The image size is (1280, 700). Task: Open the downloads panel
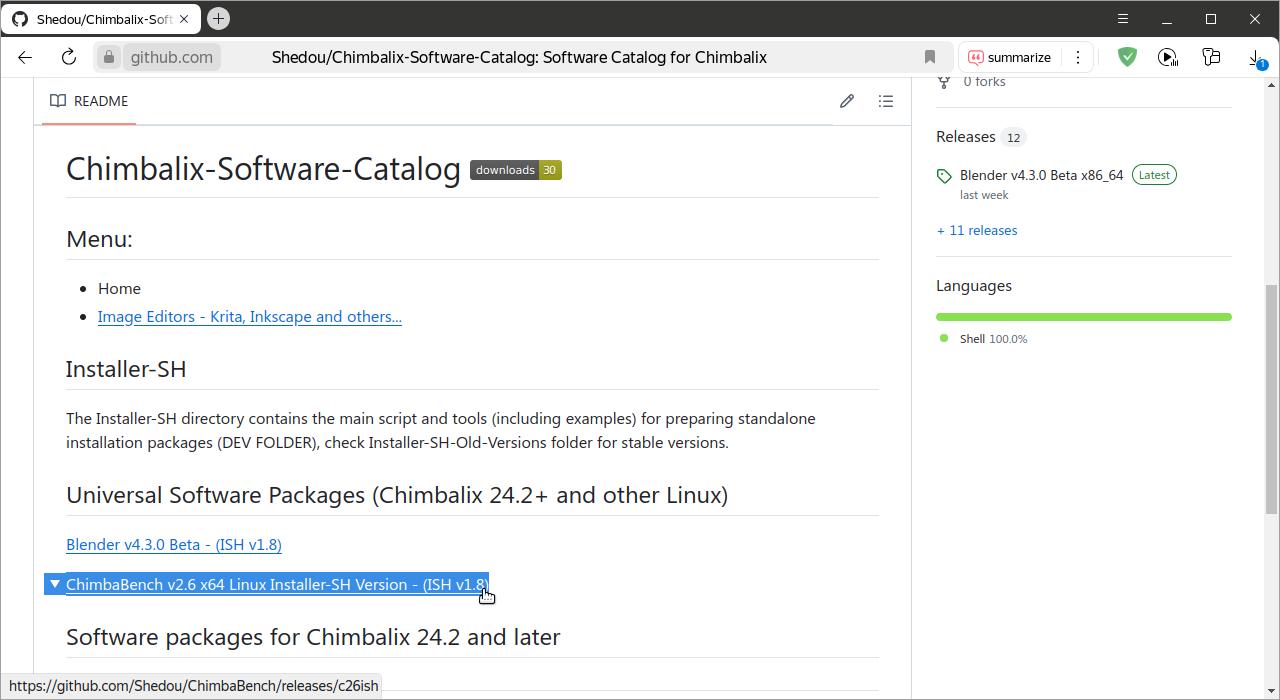click(x=1255, y=58)
